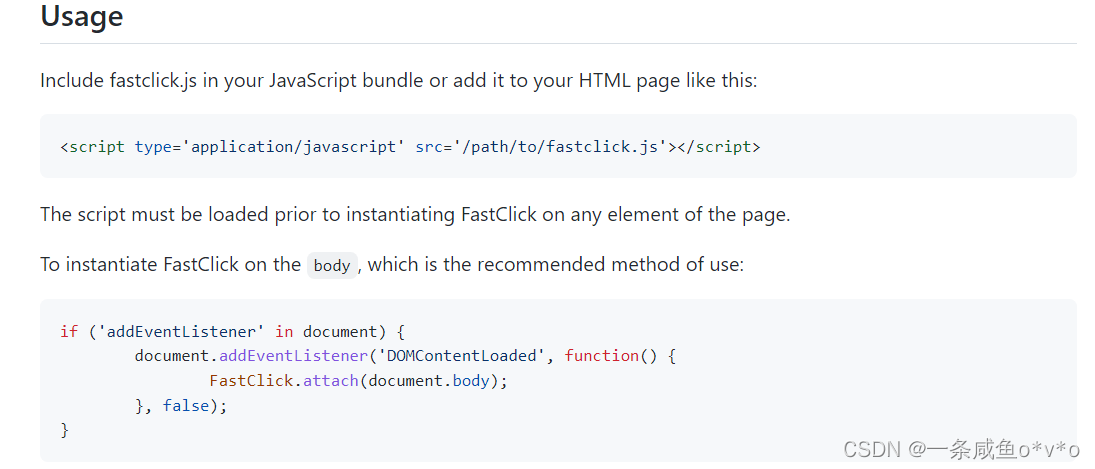This screenshot has width=1095, height=469.
Task: Click the closing brace on the last code line
Action: point(65,431)
